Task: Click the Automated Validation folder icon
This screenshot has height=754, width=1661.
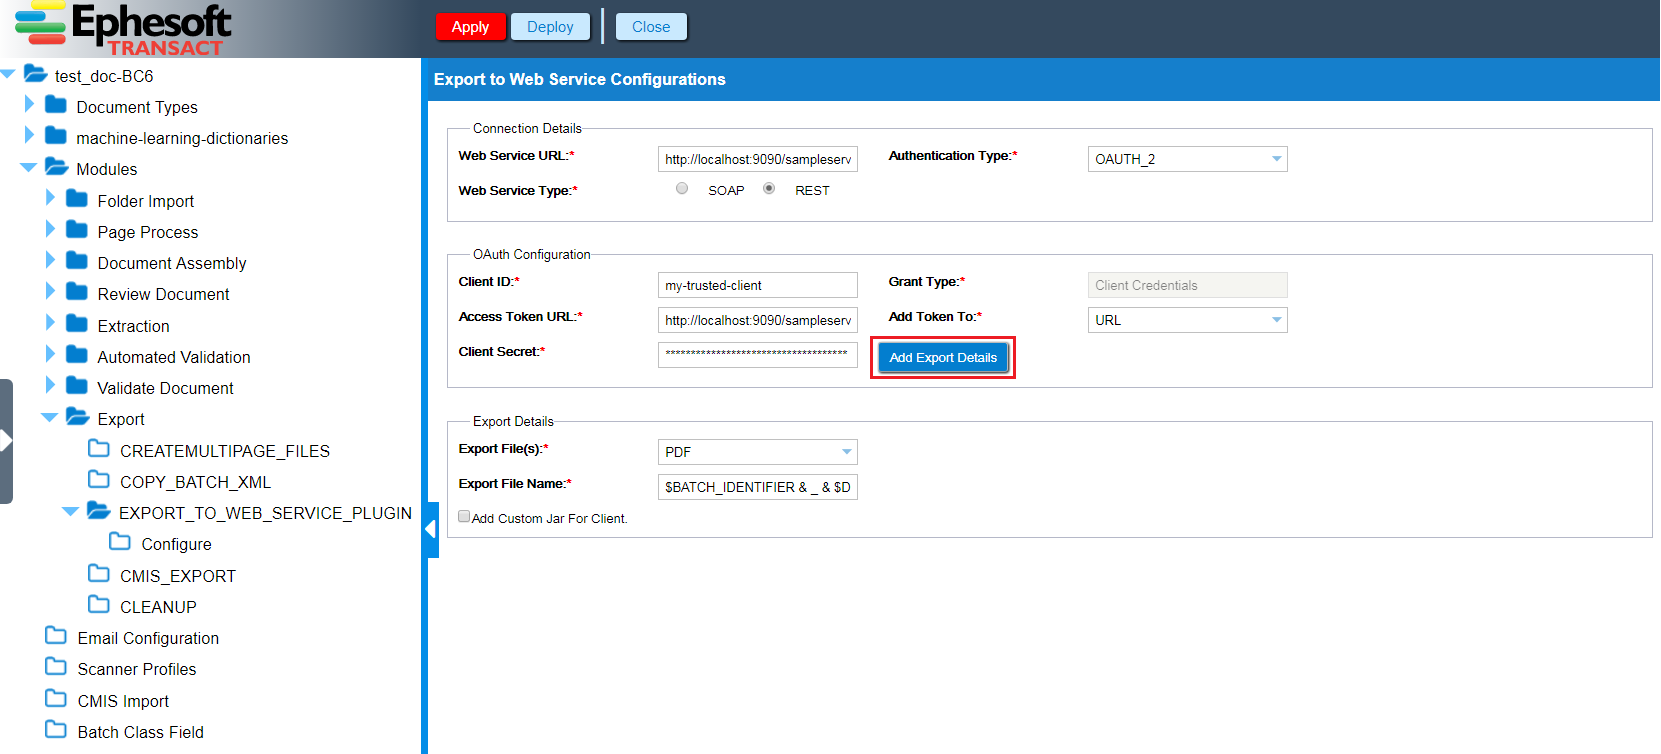Action: [77, 355]
